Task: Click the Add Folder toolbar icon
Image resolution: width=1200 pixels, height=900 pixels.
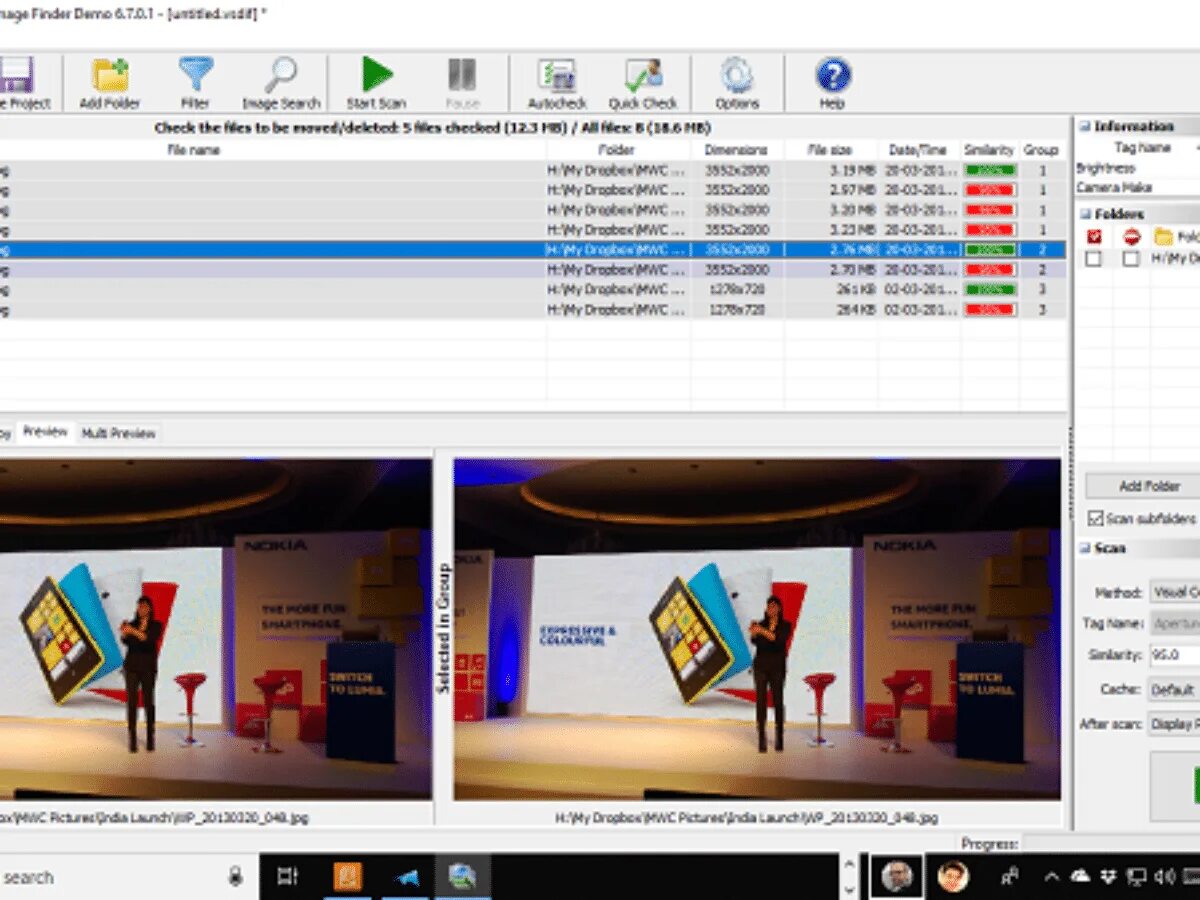Action: pyautogui.click(x=110, y=76)
